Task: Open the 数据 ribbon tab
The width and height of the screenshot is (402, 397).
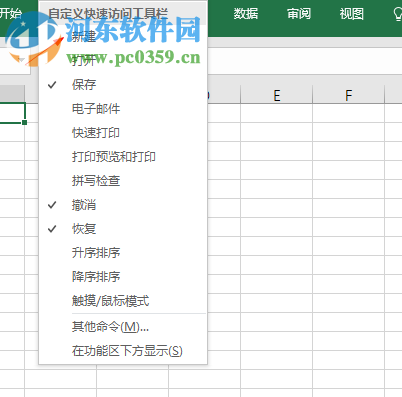Action: 246,14
